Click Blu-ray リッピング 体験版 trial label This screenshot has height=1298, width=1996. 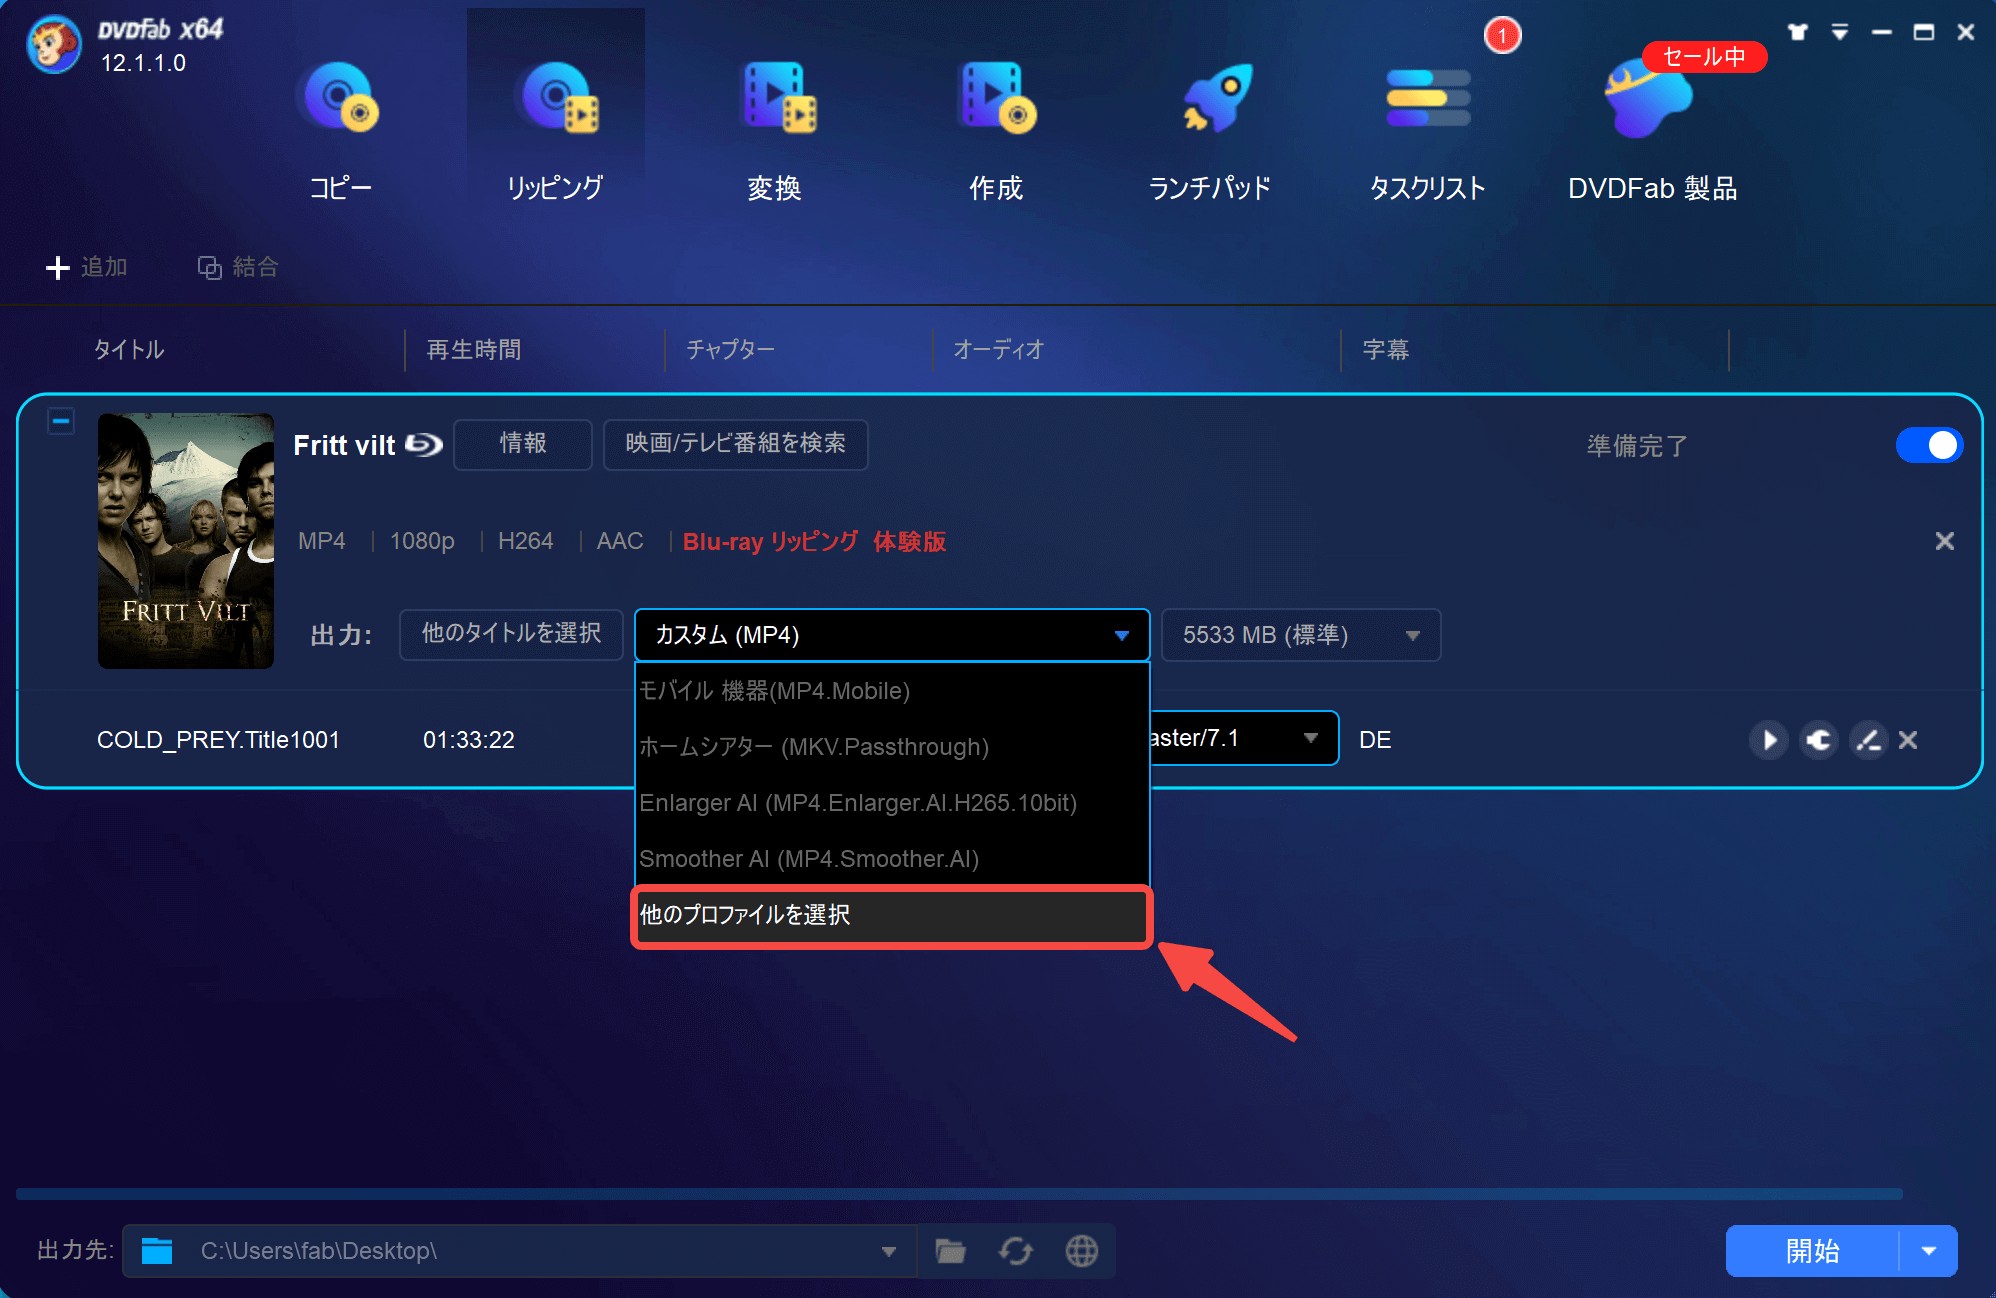(x=814, y=542)
